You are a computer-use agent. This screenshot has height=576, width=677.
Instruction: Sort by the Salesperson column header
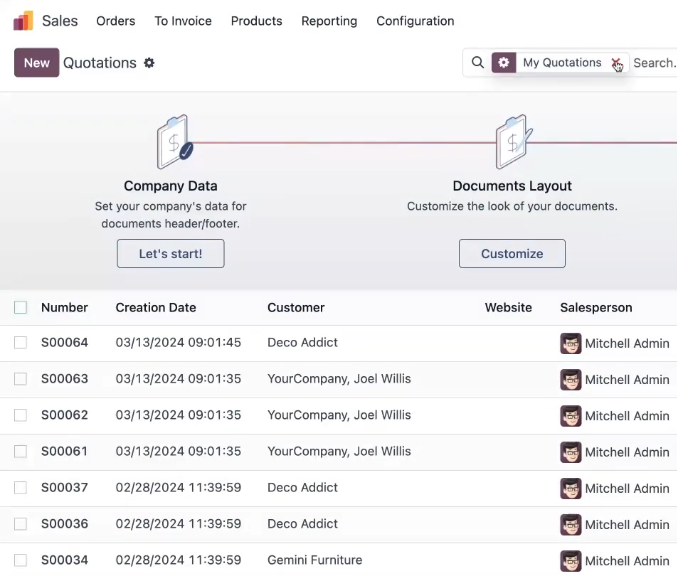click(596, 307)
